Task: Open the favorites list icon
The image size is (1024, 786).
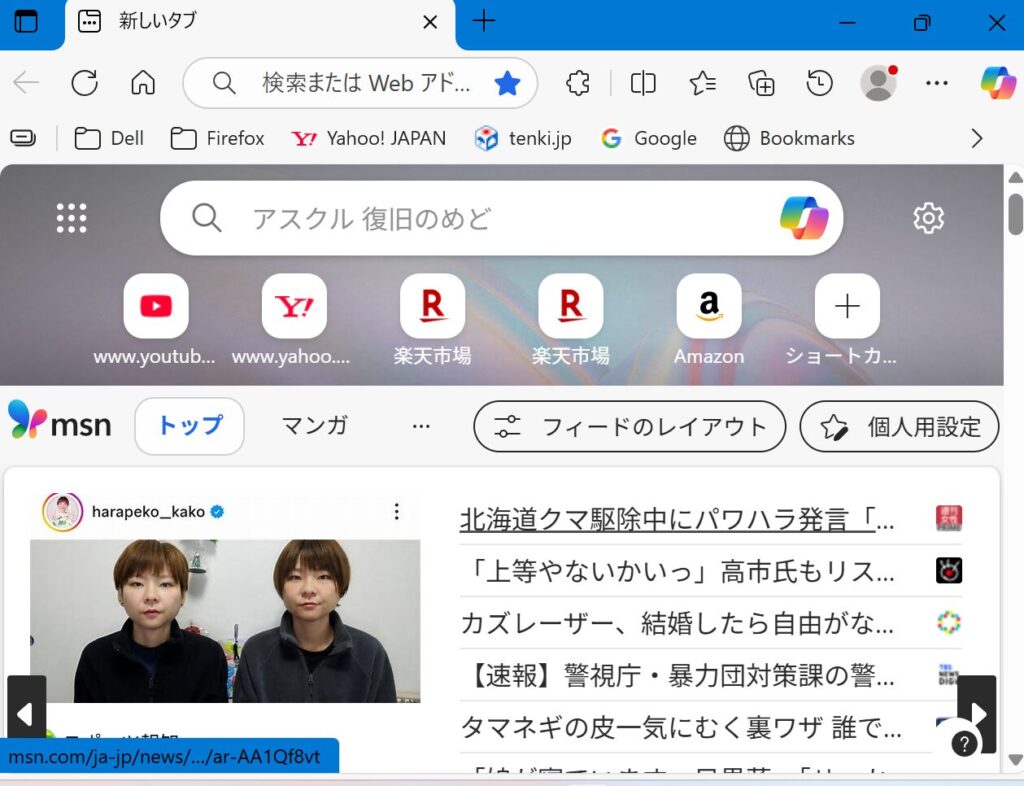Action: pos(701,83)
